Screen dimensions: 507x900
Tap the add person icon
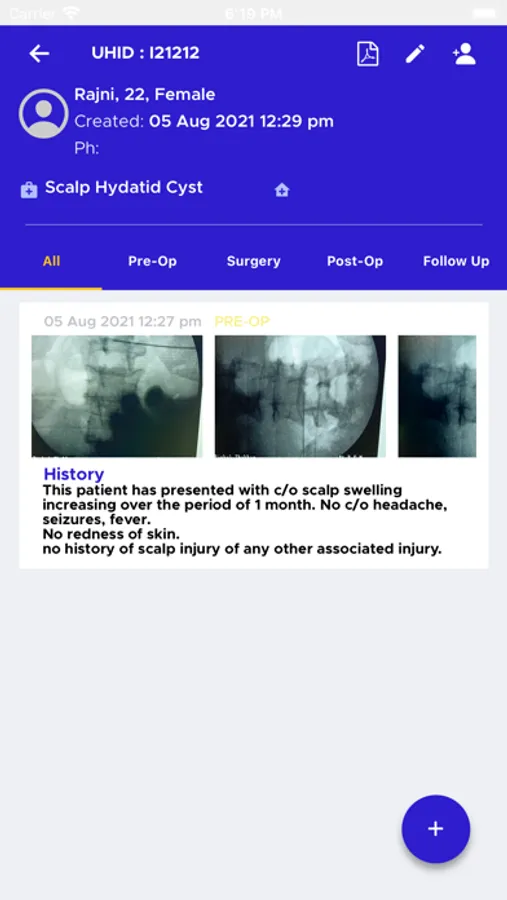(x=464, y=54)
